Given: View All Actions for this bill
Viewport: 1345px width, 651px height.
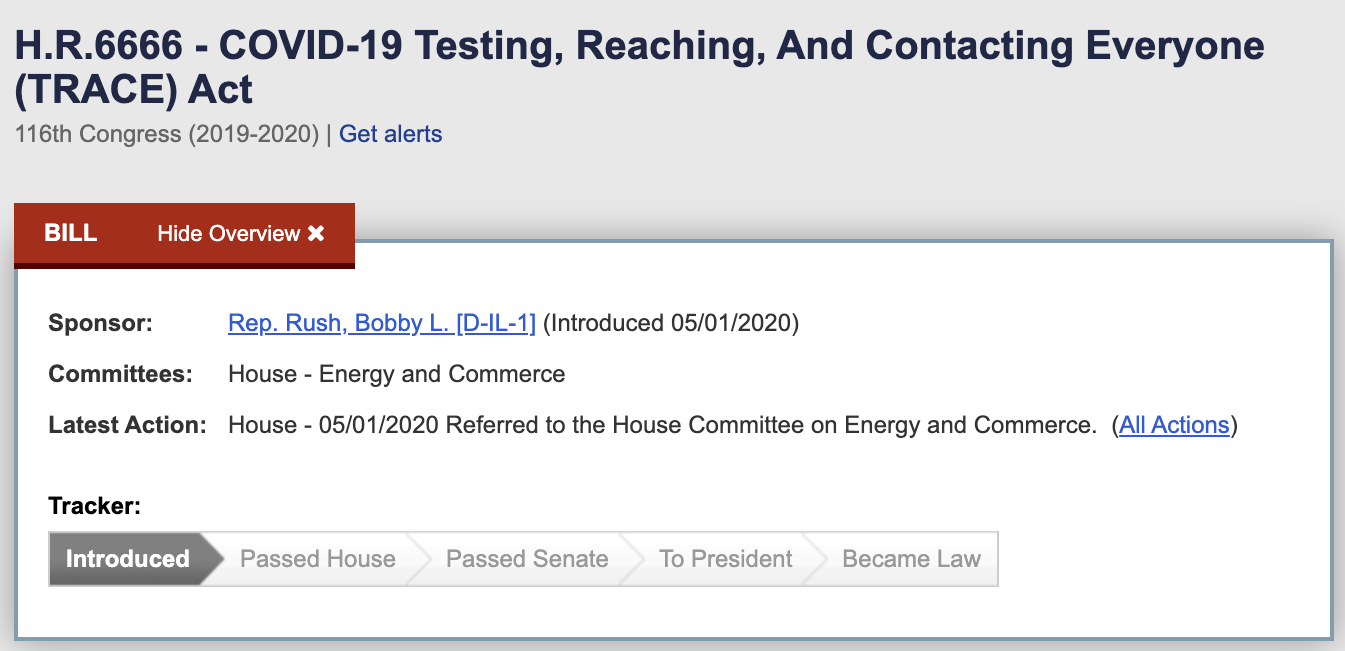Looking at the screenshot, I should (x=1174, y=425).
